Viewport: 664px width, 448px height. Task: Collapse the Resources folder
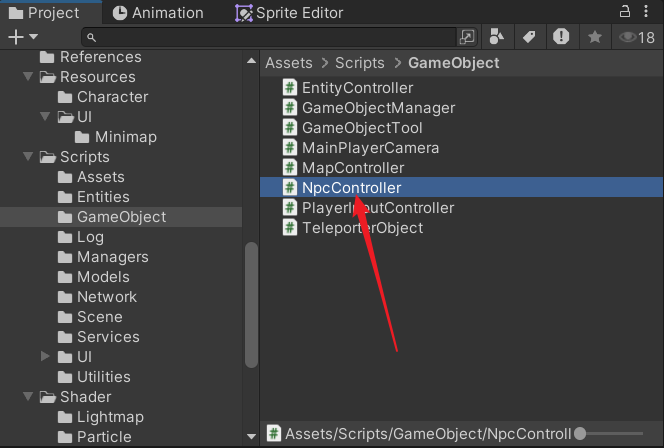click(x=28, y=77)
